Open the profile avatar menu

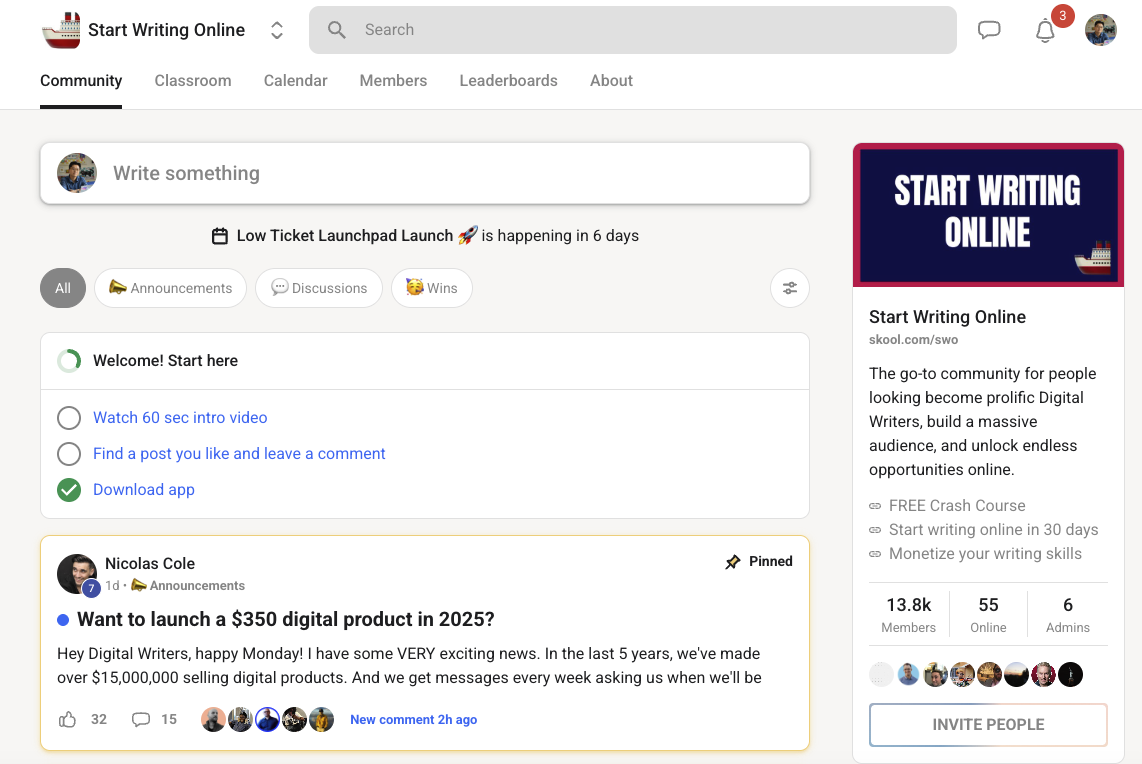(1100, 30)
